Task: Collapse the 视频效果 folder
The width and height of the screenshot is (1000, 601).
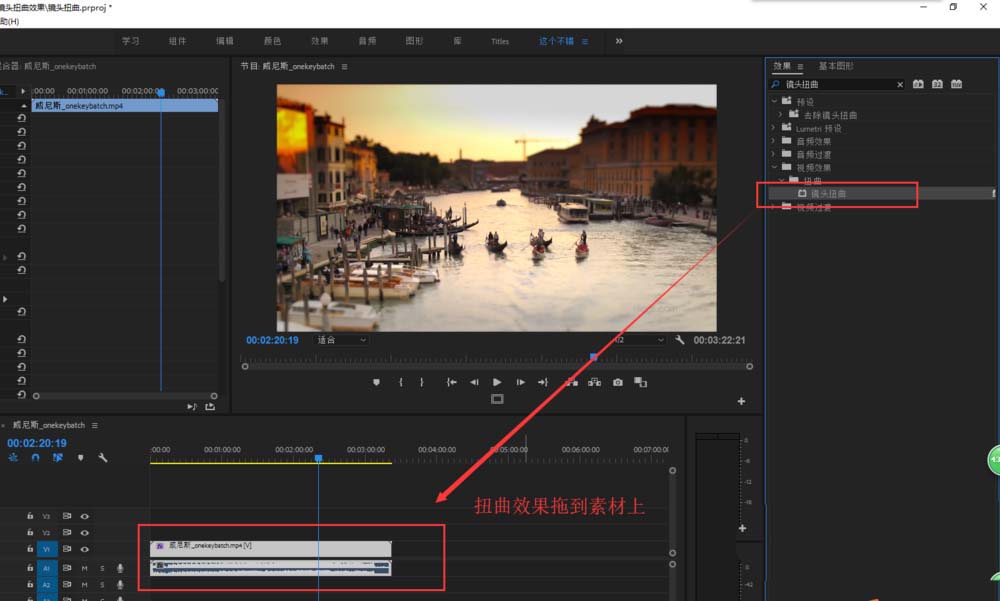Action: pos(774,167)
